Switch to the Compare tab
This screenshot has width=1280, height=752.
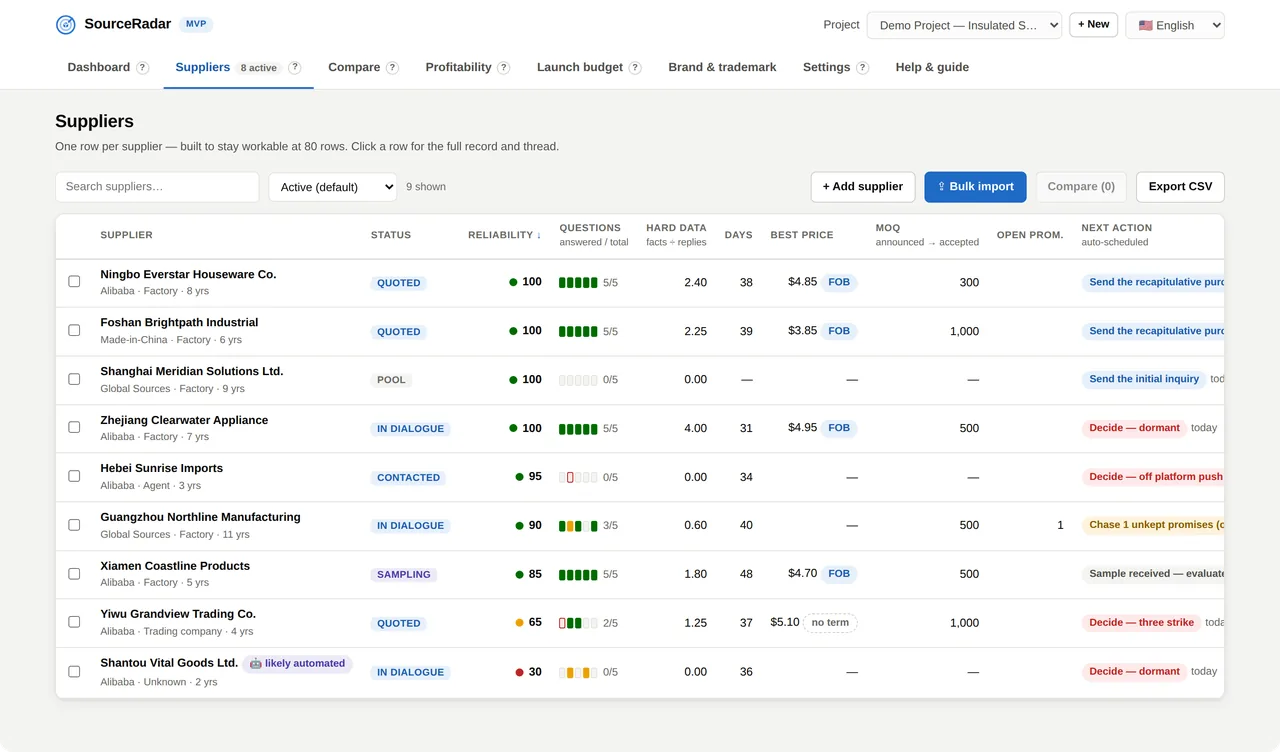point(354,67)
